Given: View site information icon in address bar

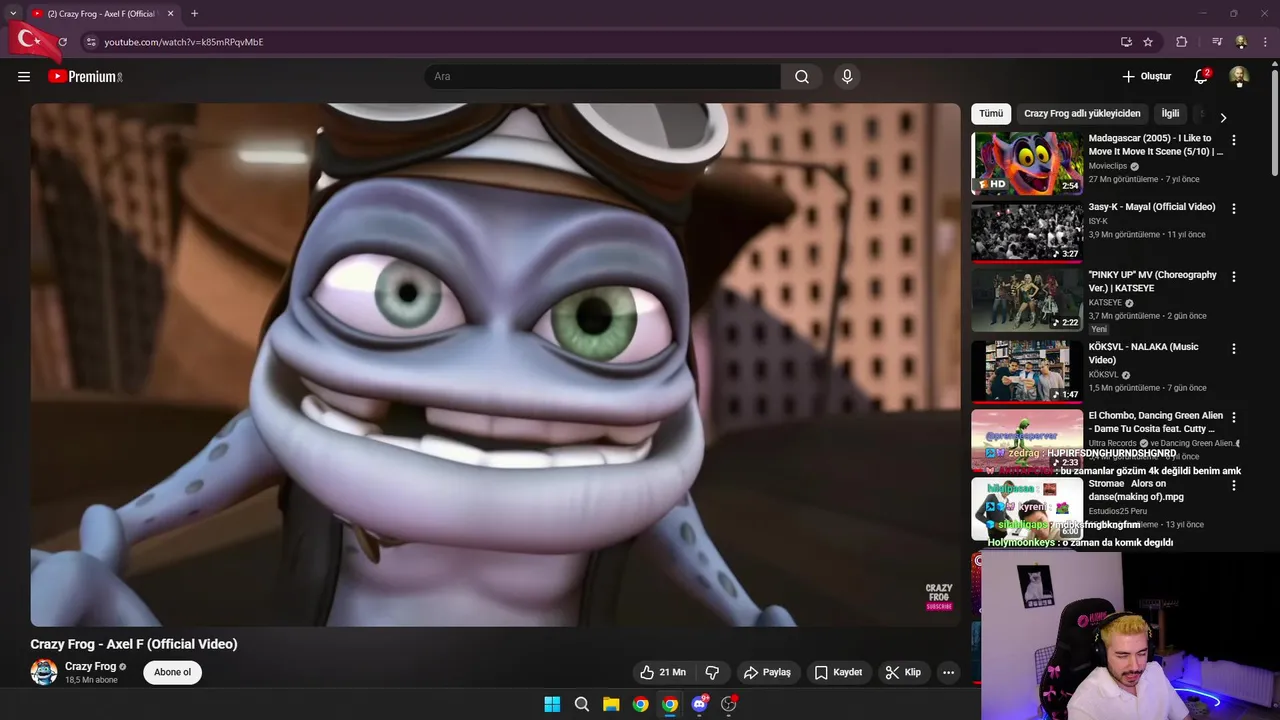Looking at the screenshot, I should click(91, 42).
